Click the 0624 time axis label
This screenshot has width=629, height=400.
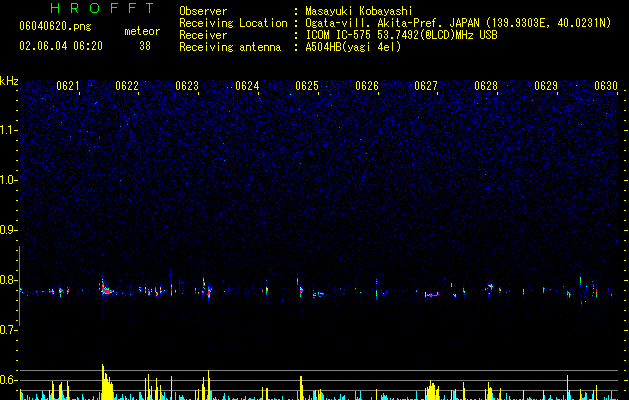coord(247,86)
